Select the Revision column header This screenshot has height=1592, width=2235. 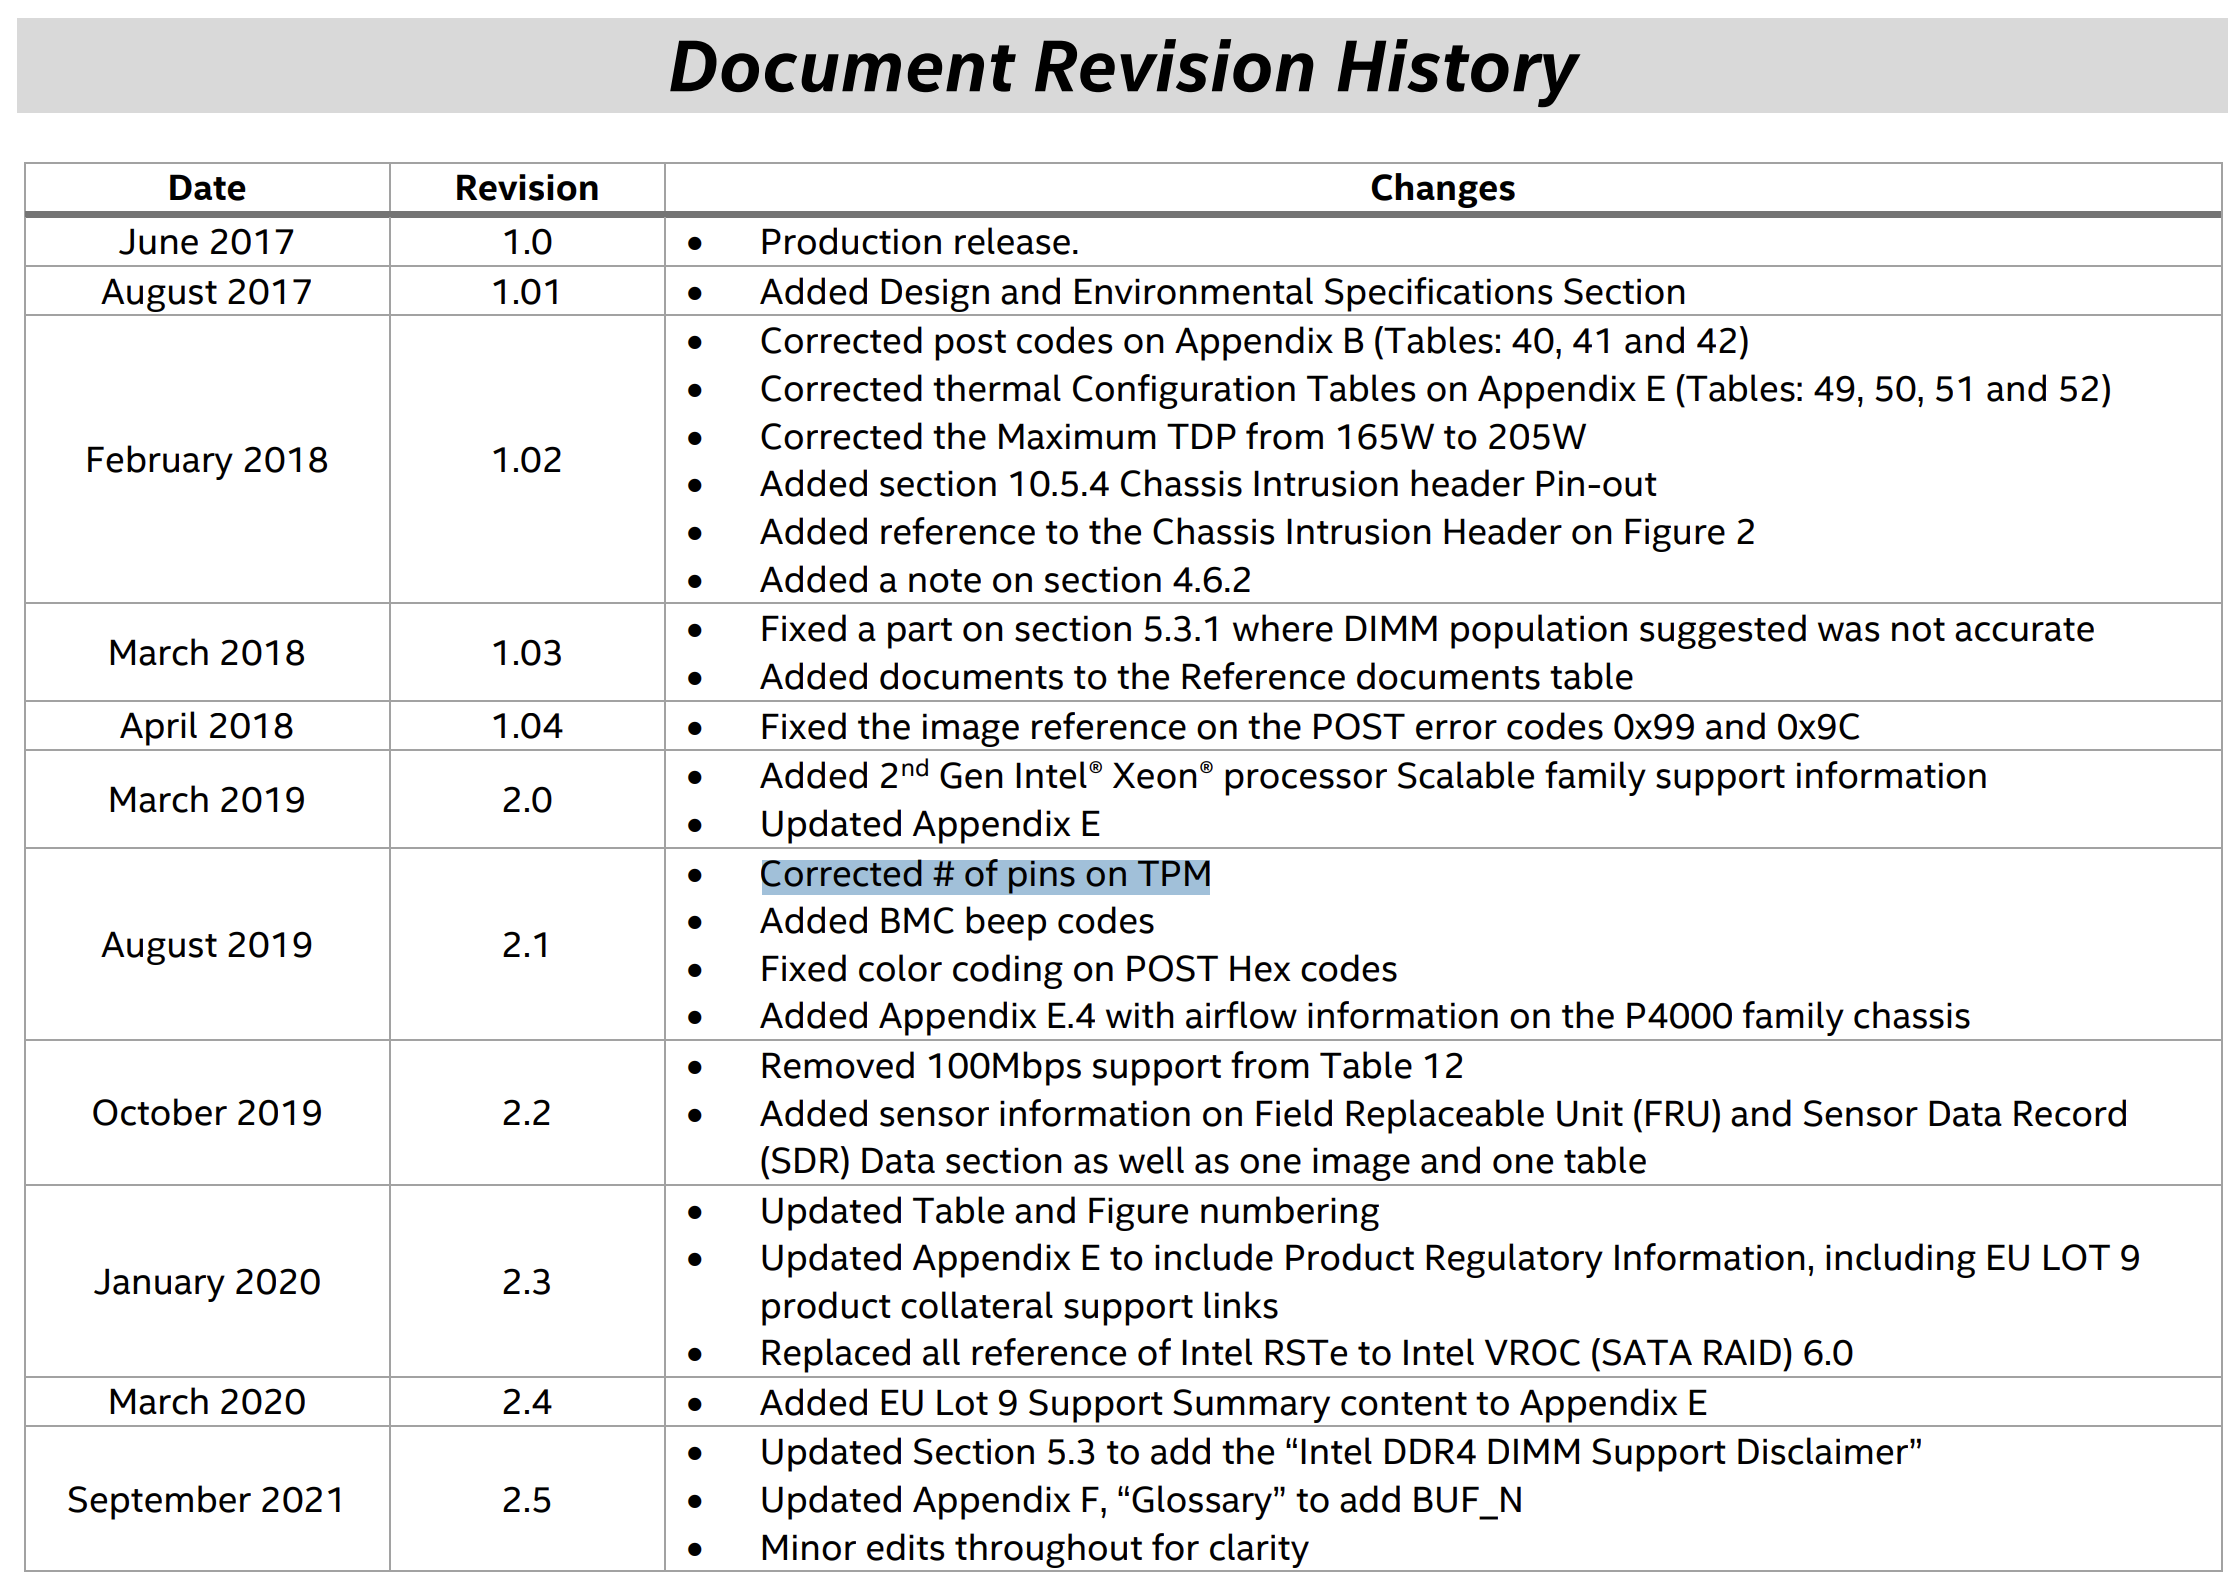click(x=527, y=188)
